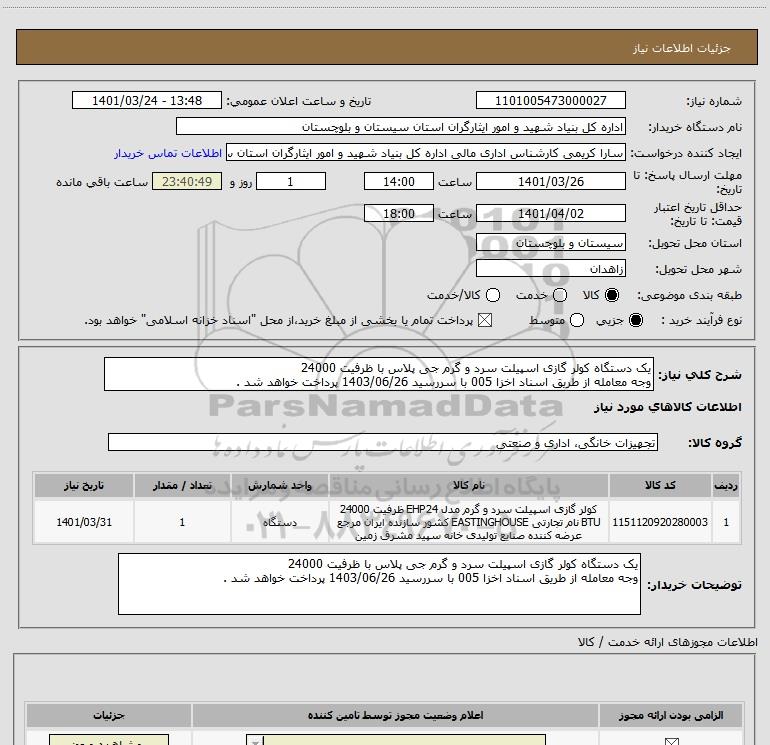
Task: Click the general need description text box
Action: pyautogui.click(x=379, y=375)
